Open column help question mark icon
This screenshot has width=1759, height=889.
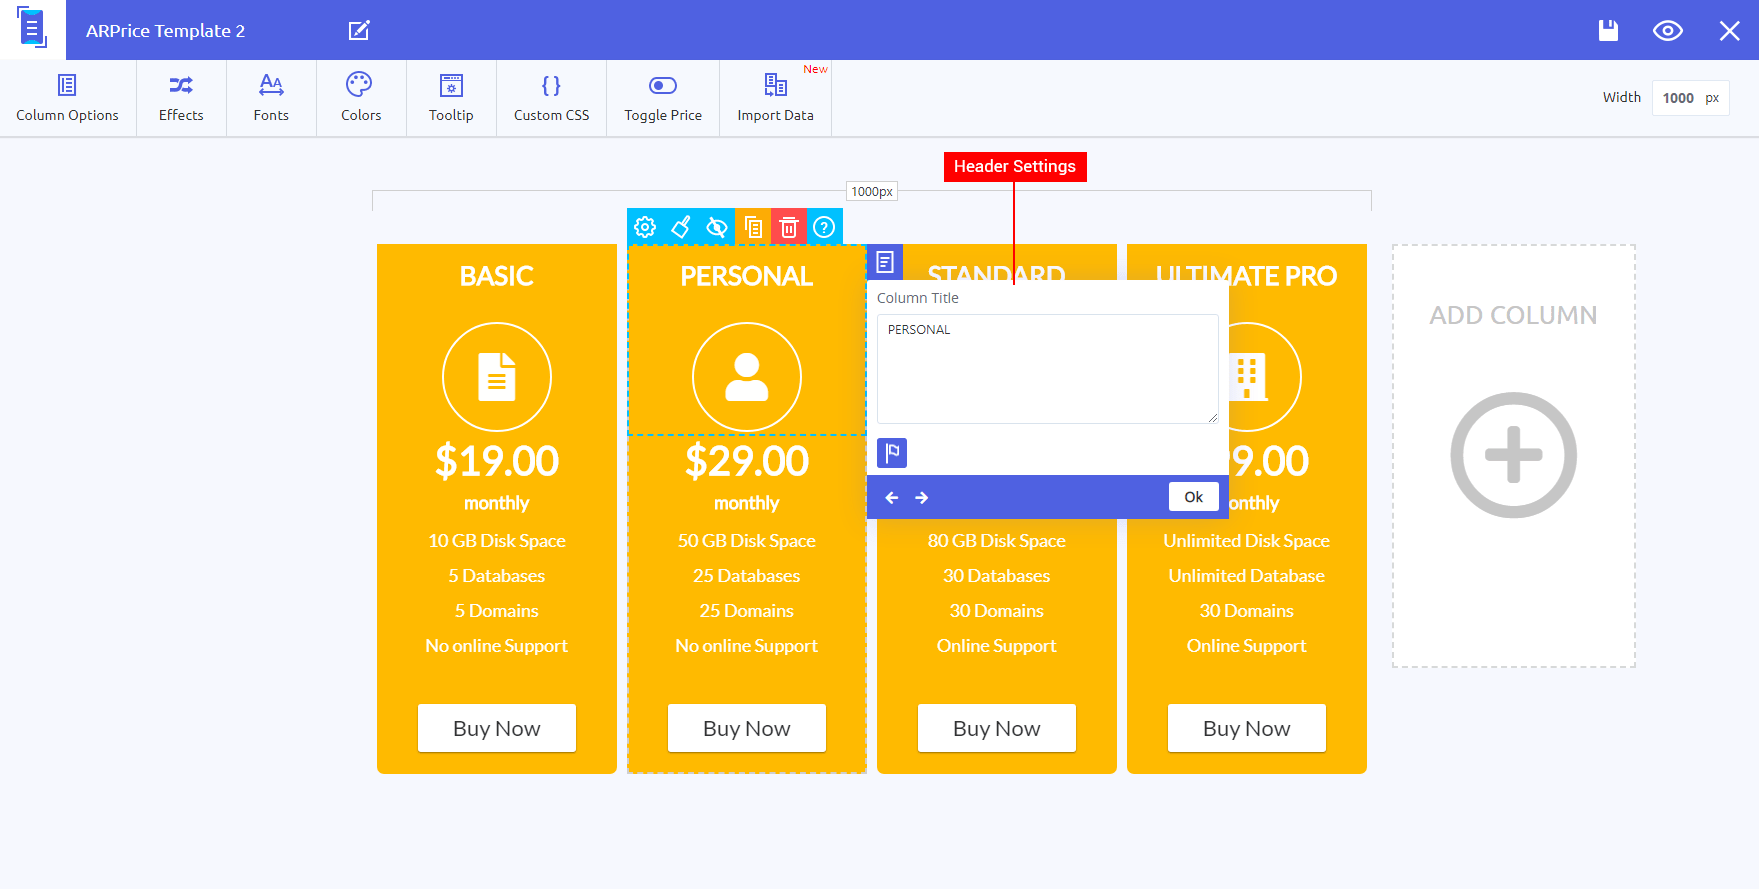point(824,227)
